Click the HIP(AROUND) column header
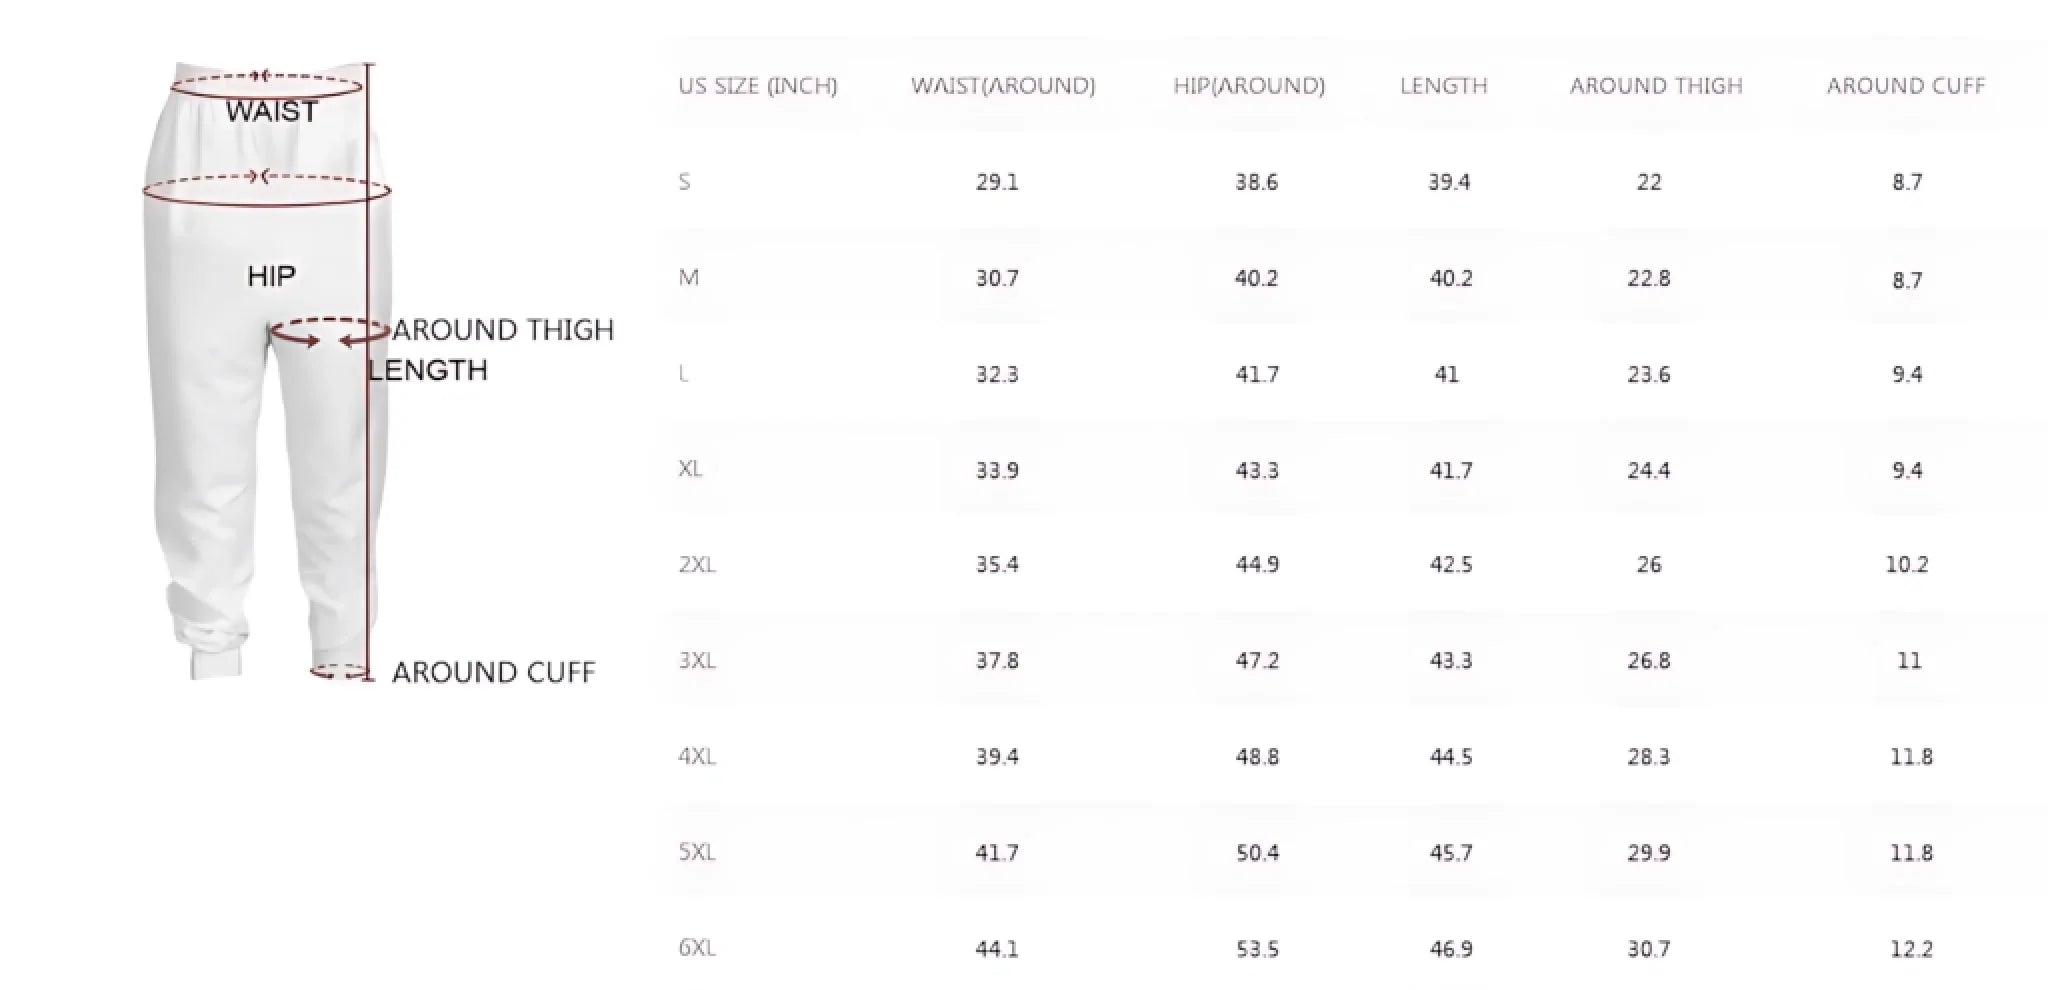 coord(1249,86)
